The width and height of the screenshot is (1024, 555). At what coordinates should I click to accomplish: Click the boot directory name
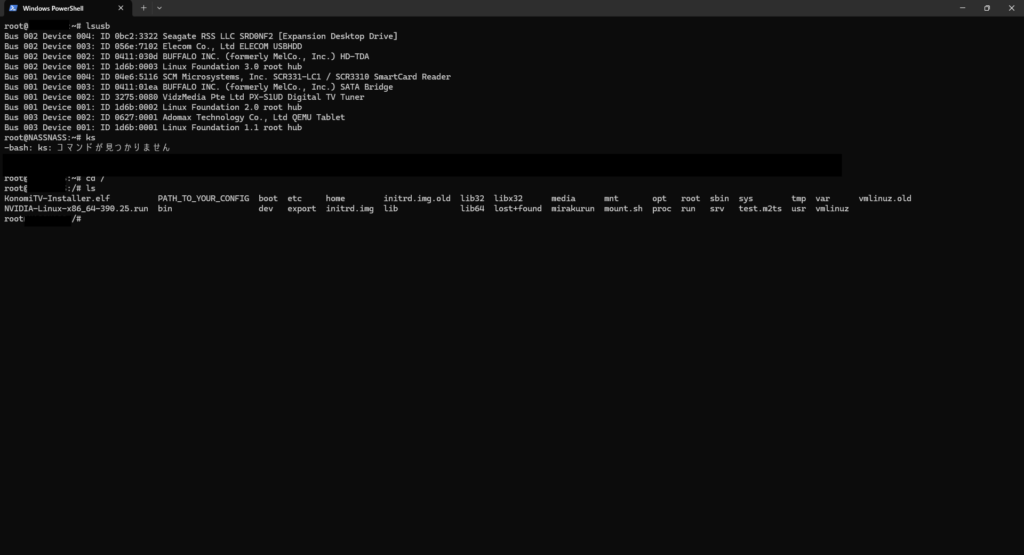click(x=268, y=198)
